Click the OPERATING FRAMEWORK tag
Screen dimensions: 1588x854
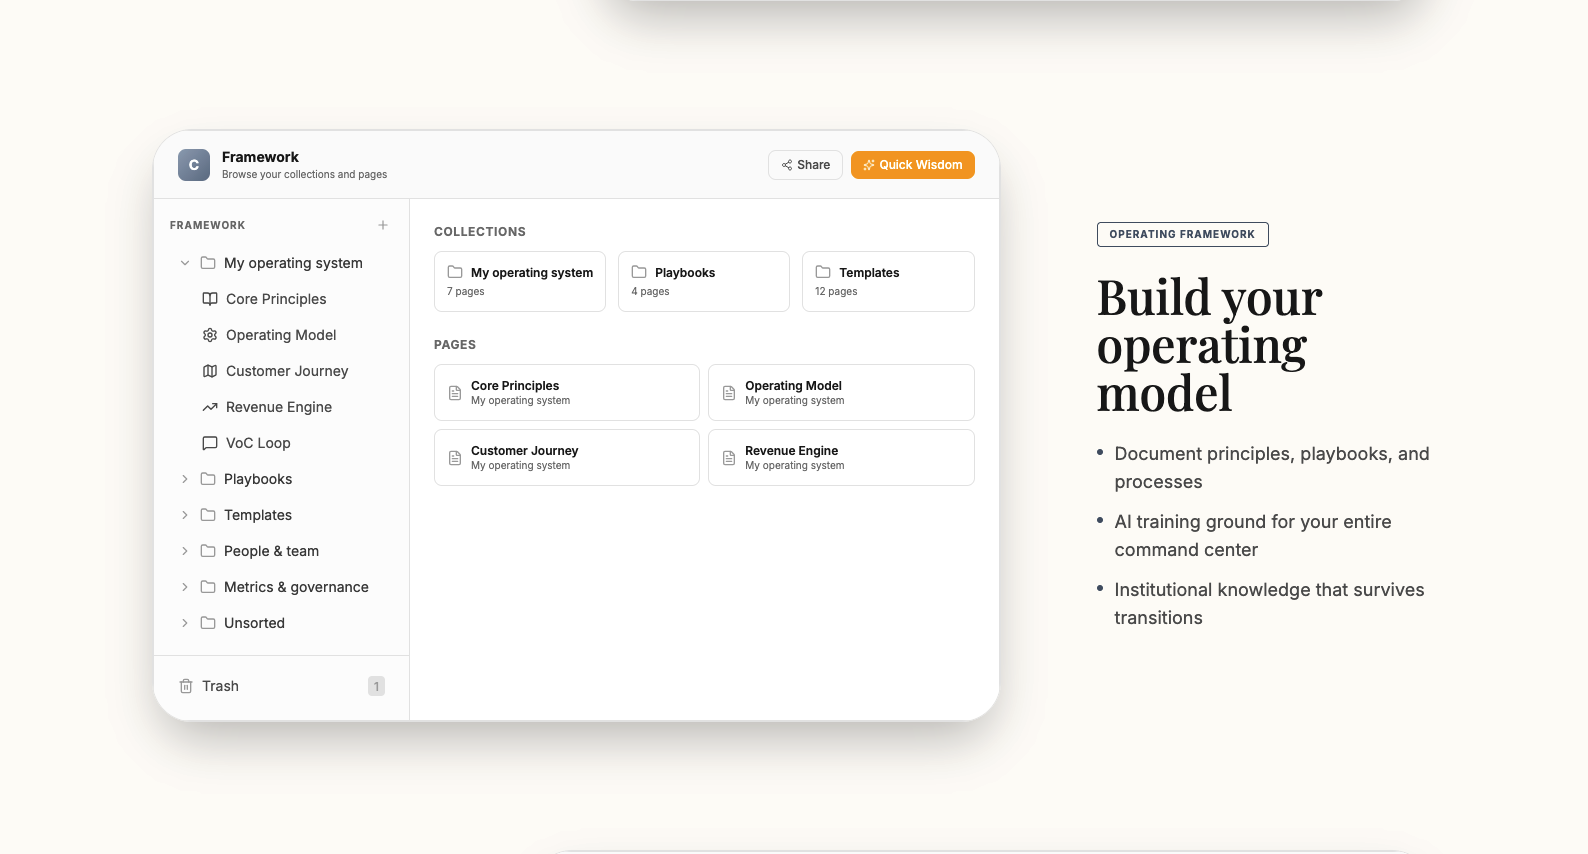[1183, 234]
